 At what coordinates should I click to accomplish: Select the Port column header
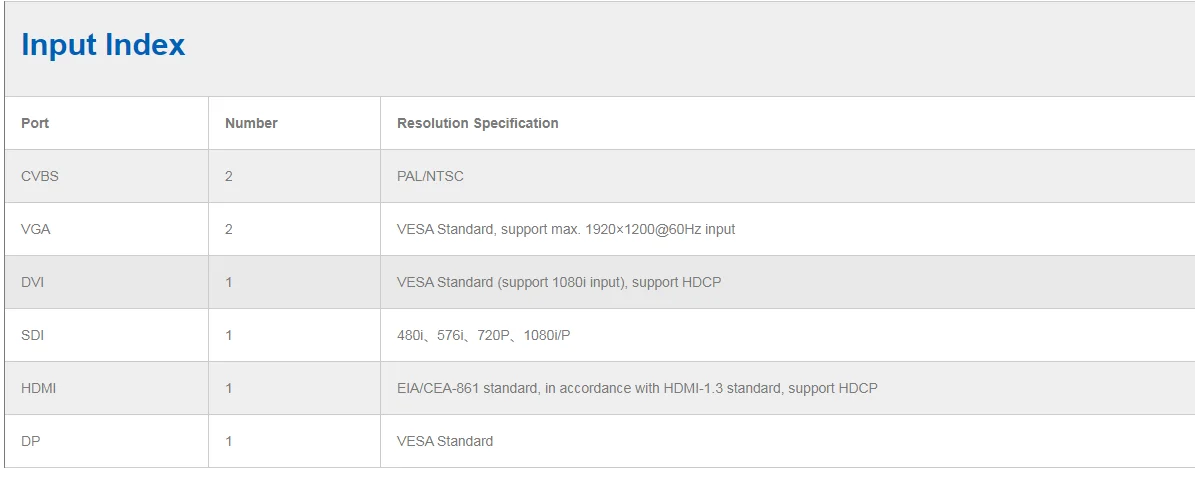tap(35, 123)
